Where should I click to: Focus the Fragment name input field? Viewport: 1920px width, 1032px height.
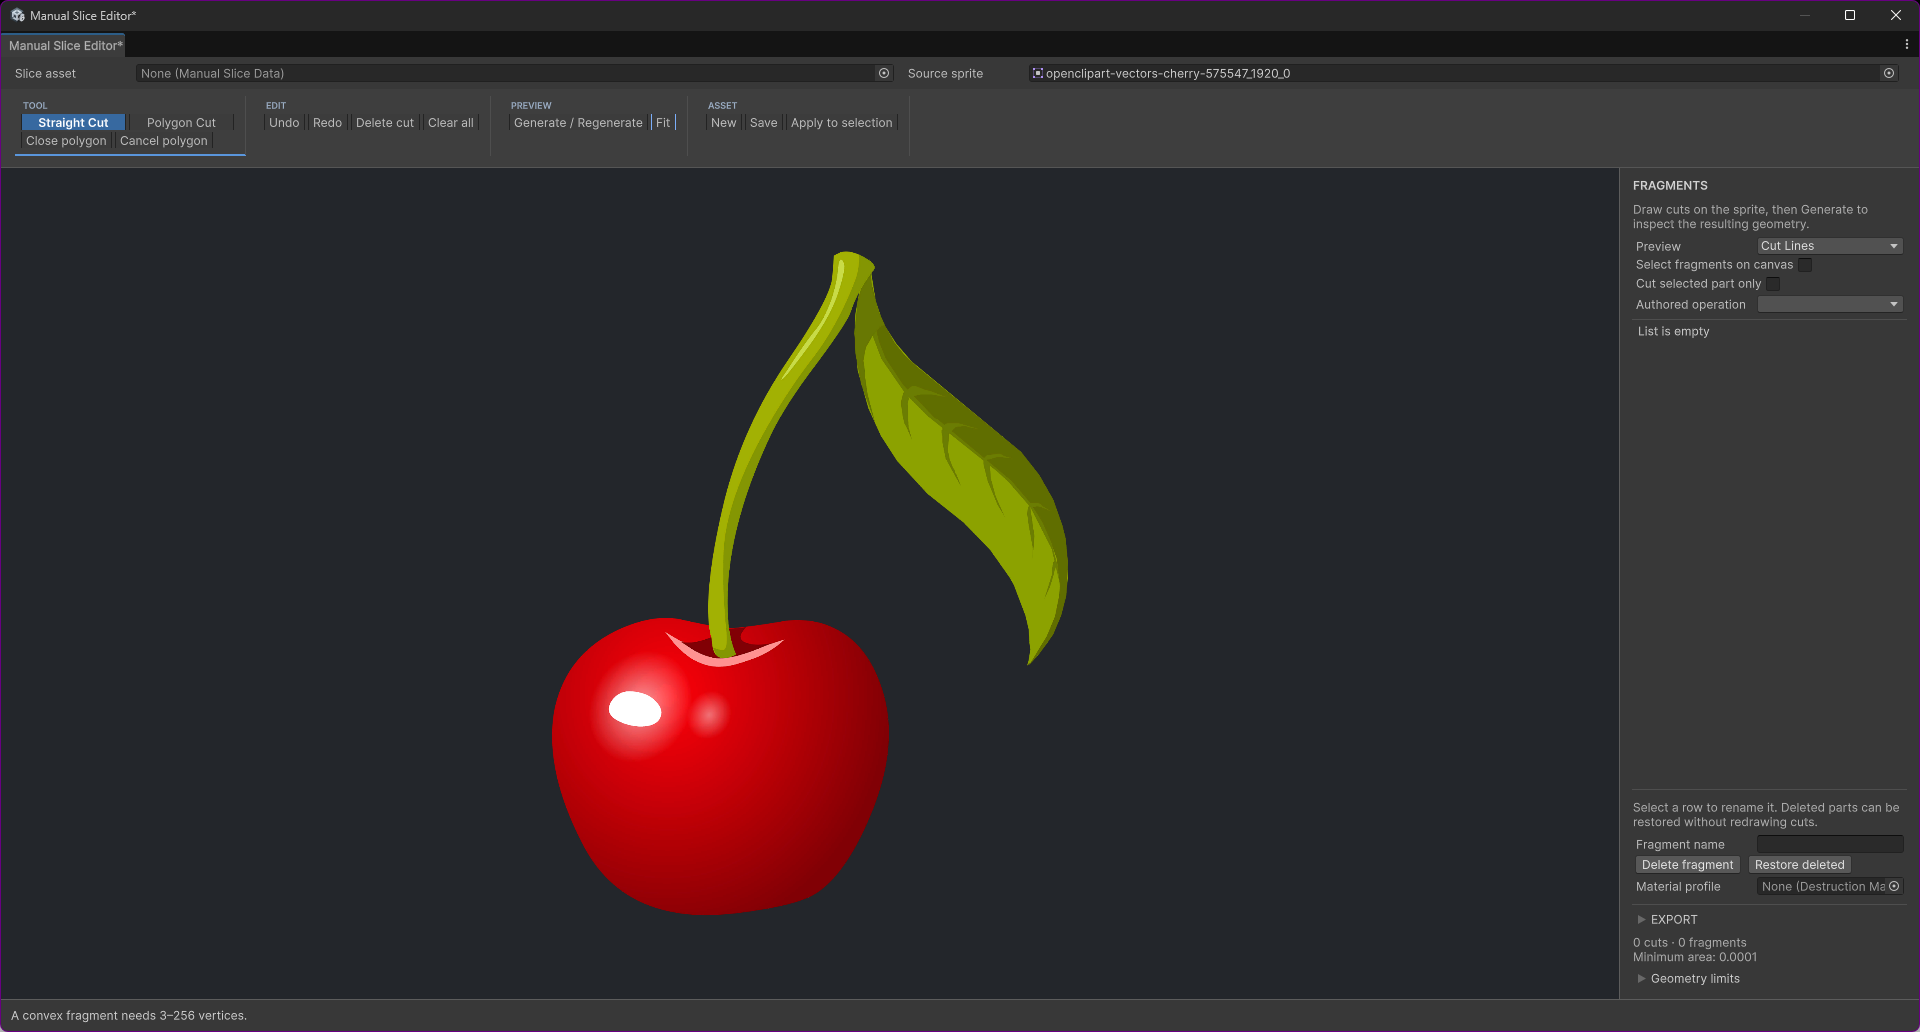point(1829,844)
